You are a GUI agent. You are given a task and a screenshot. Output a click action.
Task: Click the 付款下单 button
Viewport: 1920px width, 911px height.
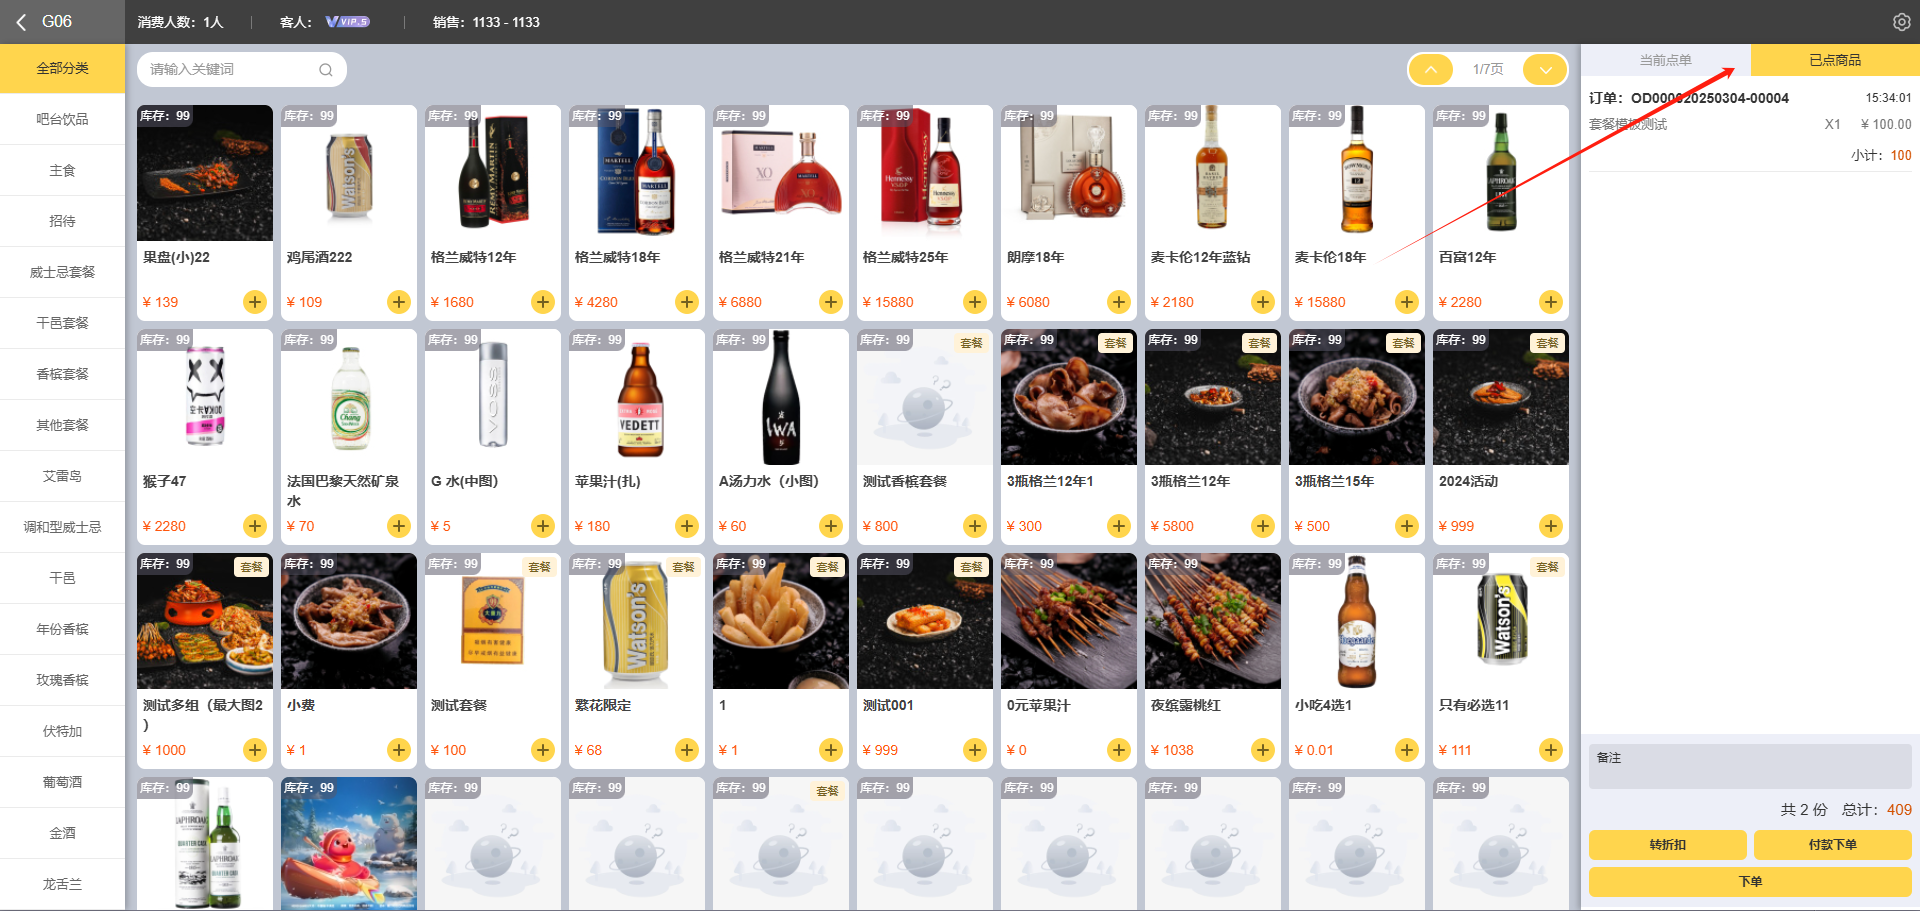1832,845
